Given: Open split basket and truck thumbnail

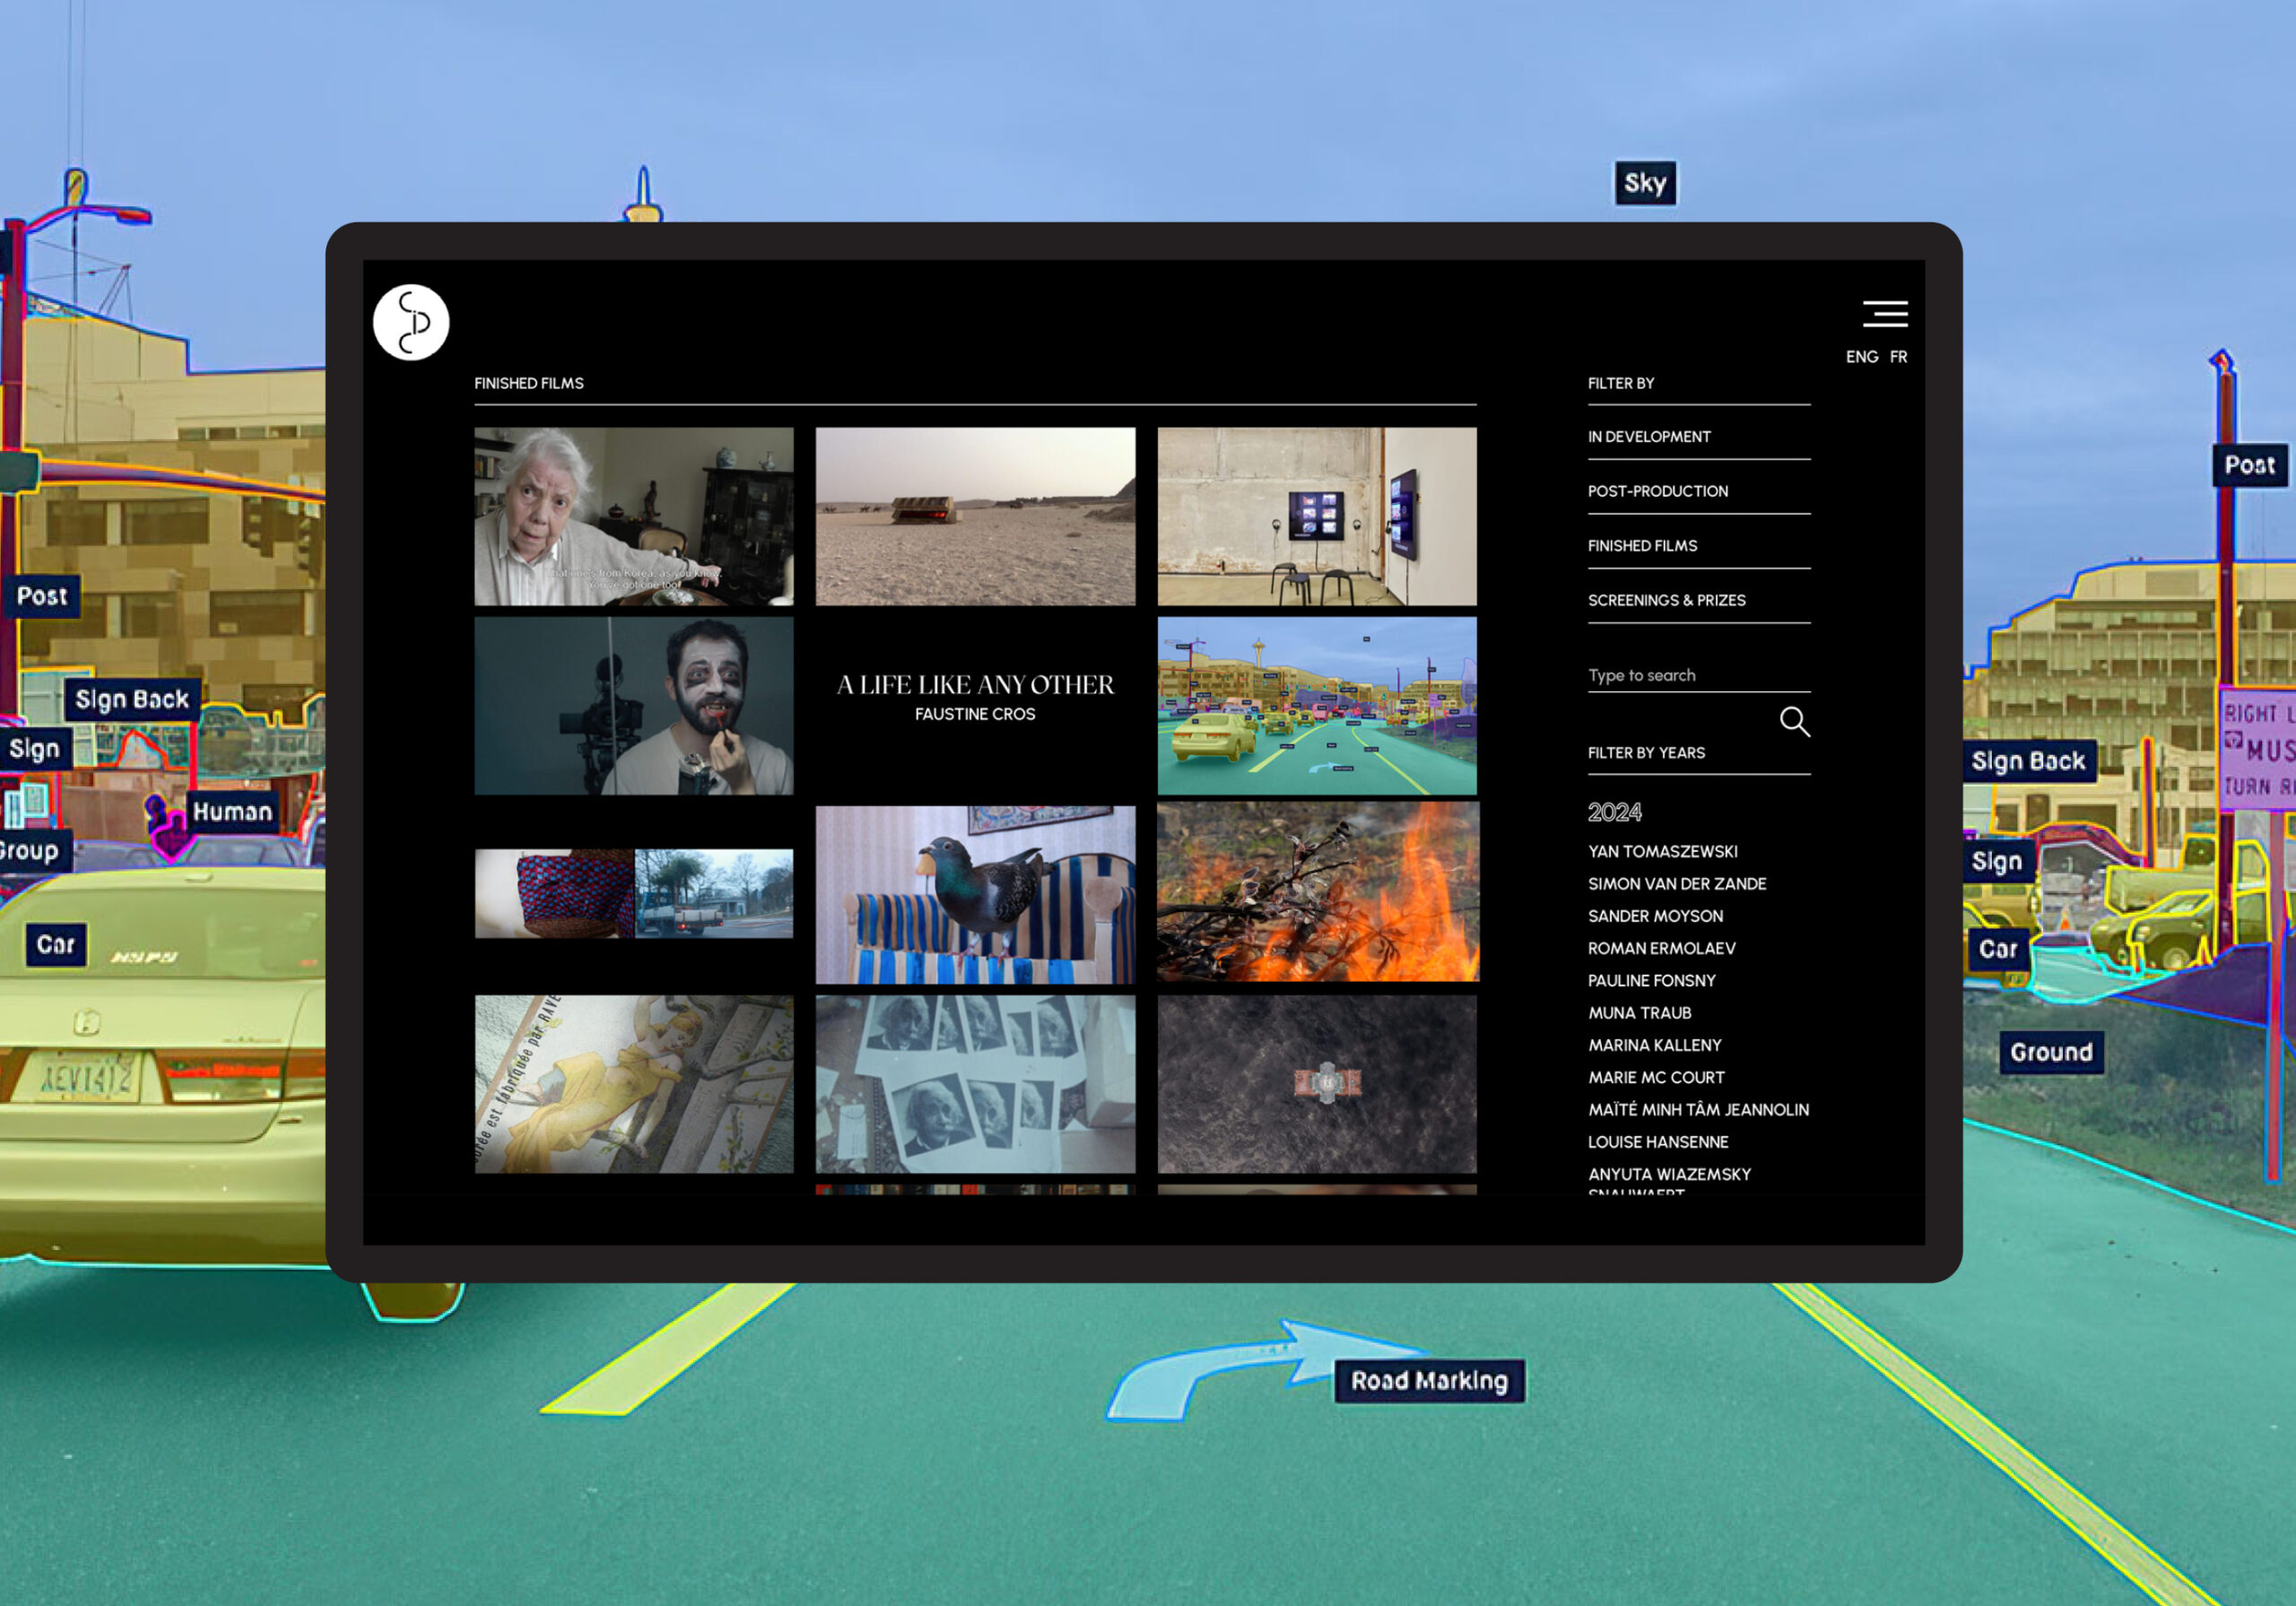Looking at the screenshot, I should pyautogui.click(x=634, y=894).
